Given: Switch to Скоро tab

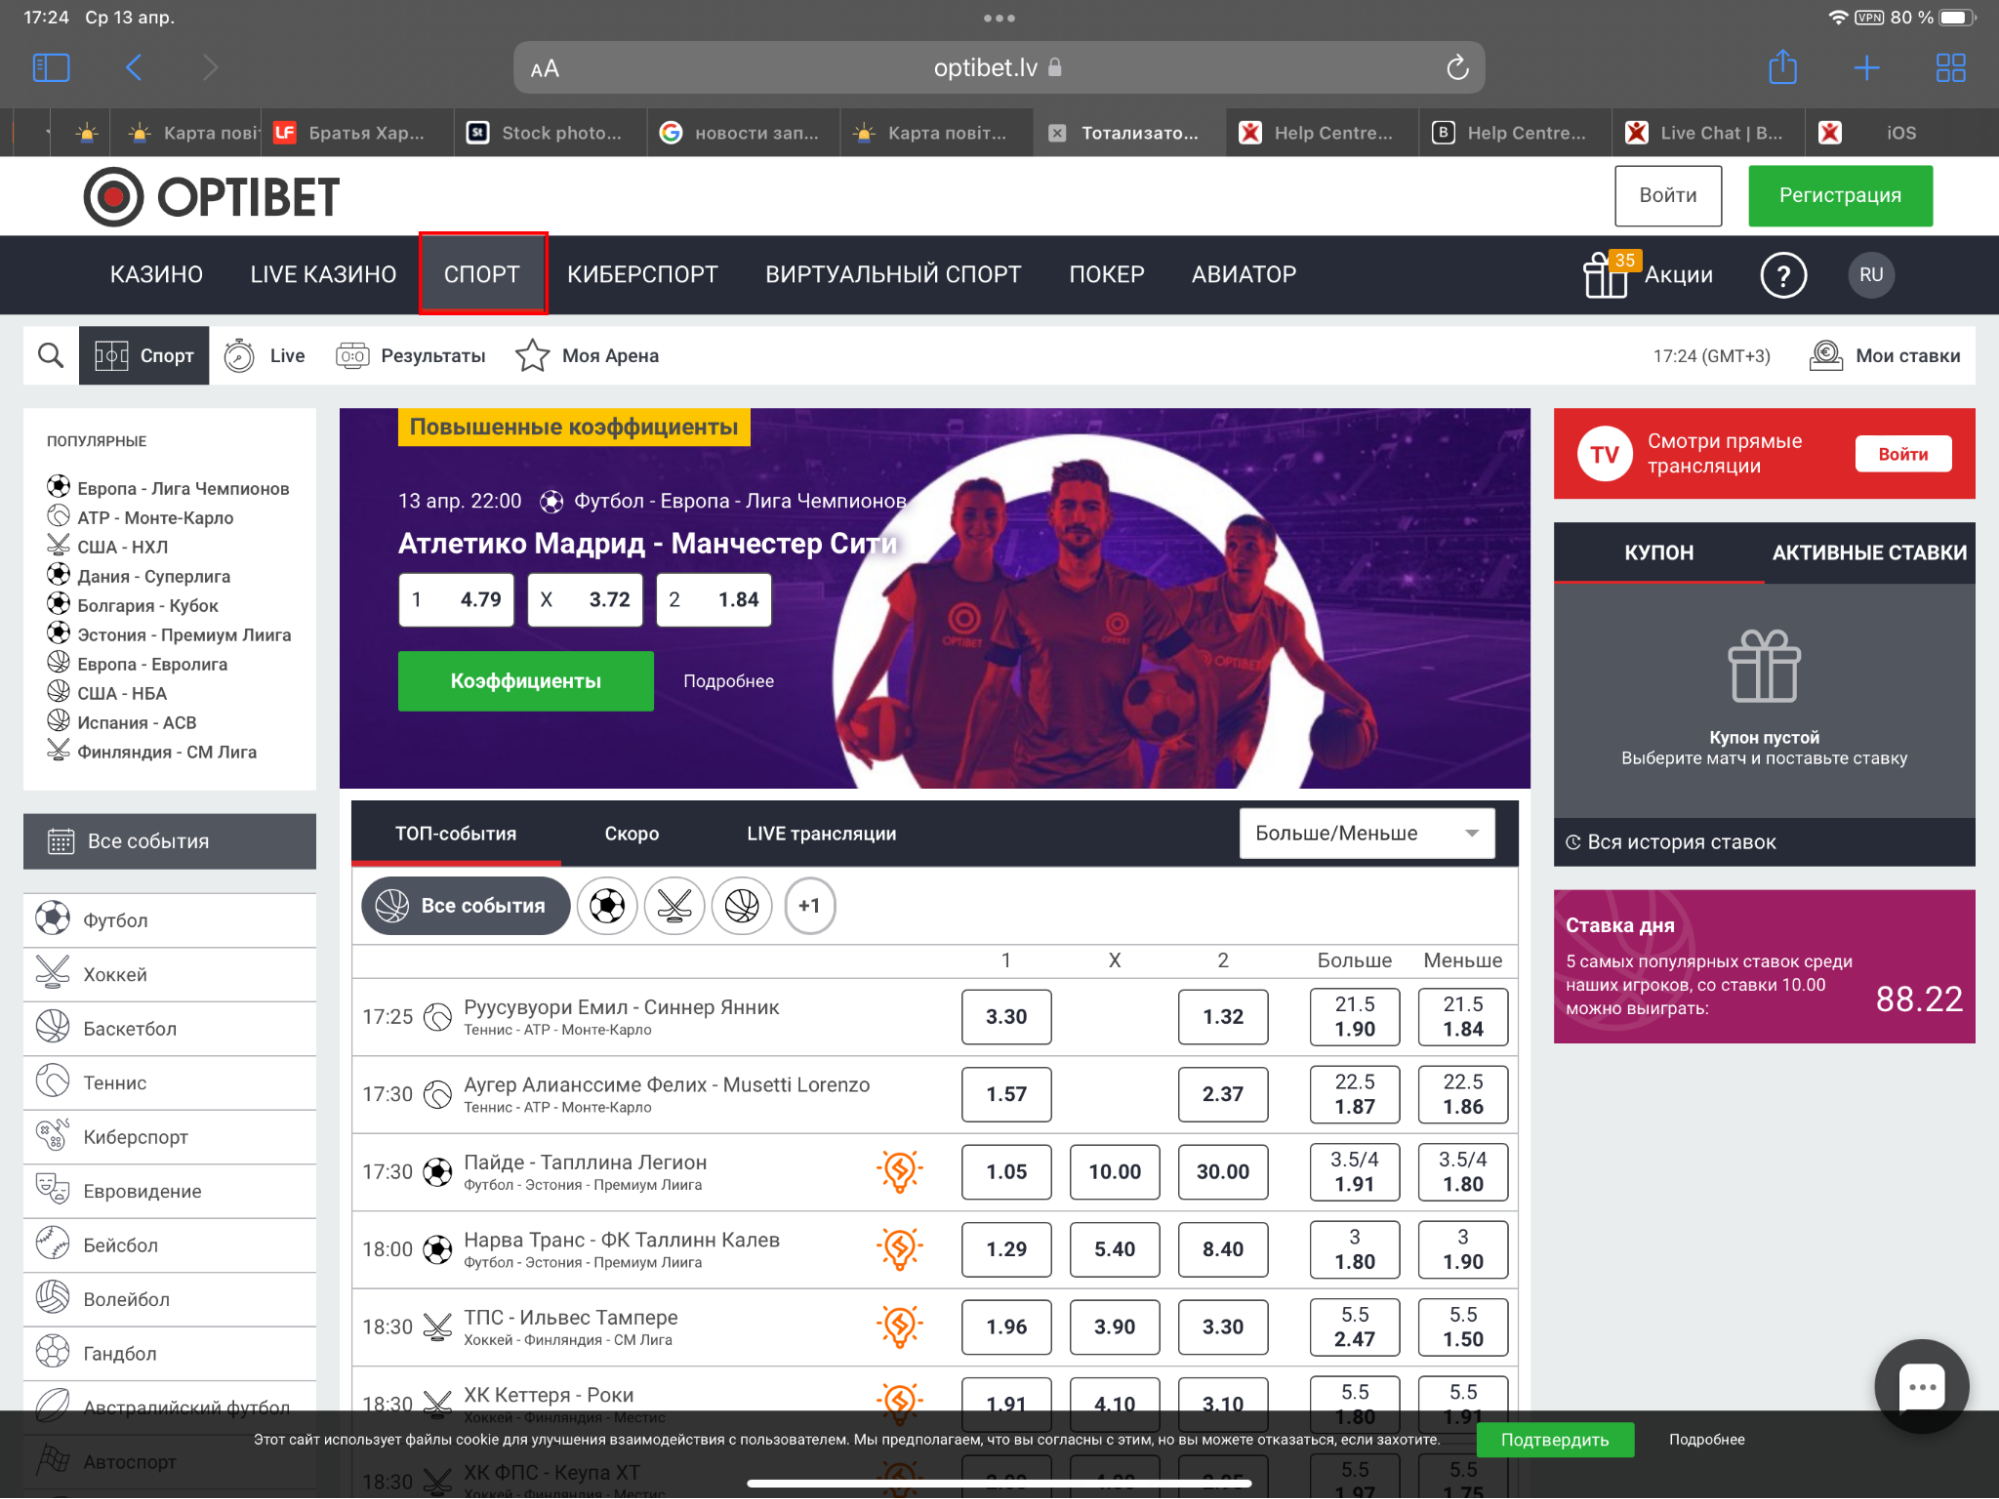Looking at the screenshot, I should coord(631,833).
